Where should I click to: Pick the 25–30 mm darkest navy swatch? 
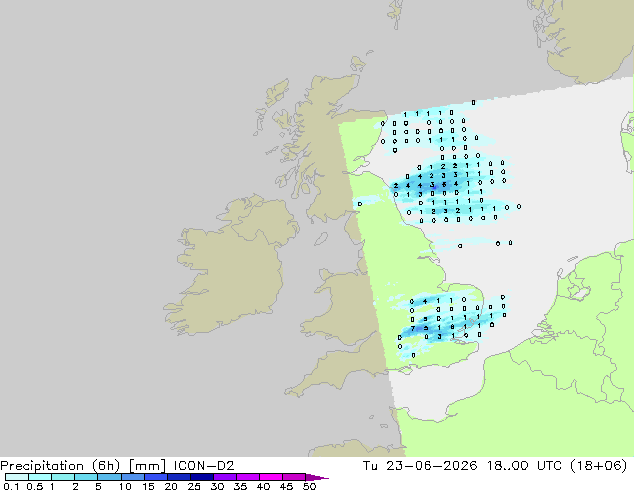[x=202, y=477]
